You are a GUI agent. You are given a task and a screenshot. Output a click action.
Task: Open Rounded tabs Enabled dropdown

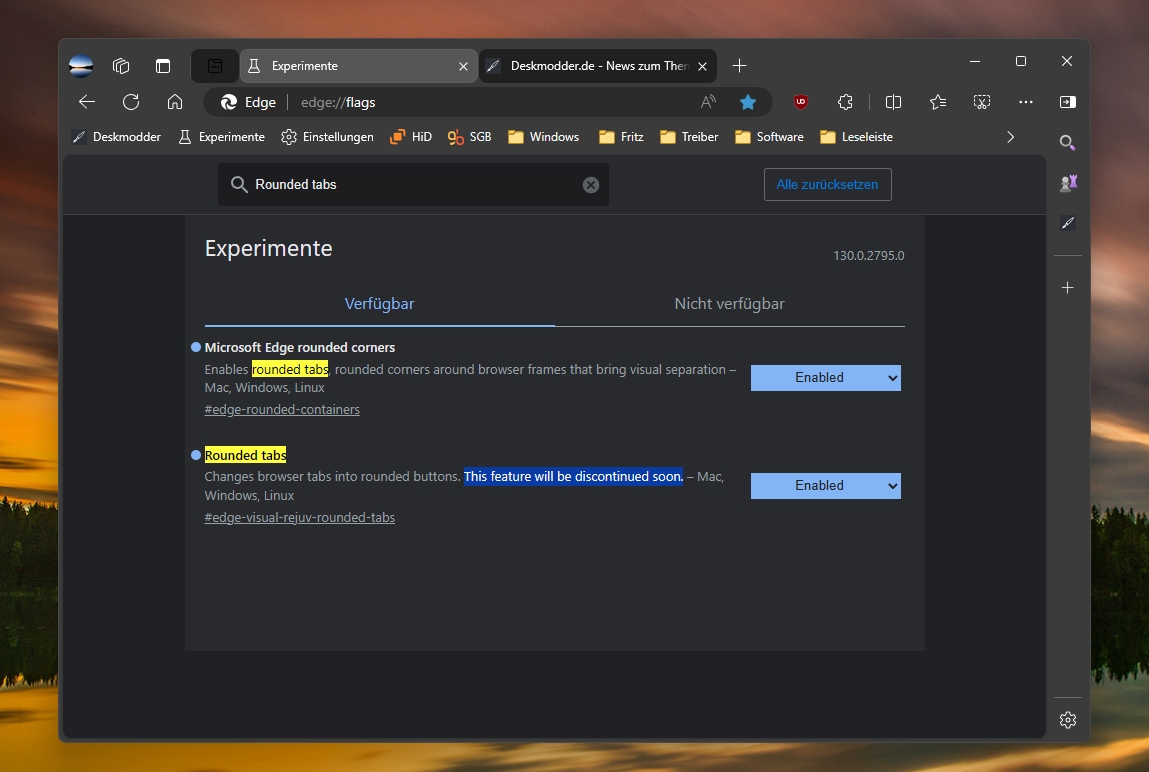point(826,486)
